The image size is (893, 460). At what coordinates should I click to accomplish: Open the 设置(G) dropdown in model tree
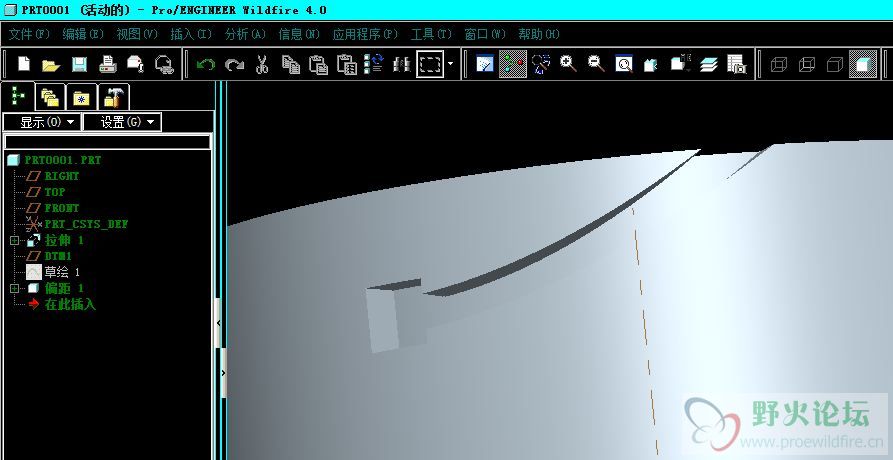tap(122, 122)
